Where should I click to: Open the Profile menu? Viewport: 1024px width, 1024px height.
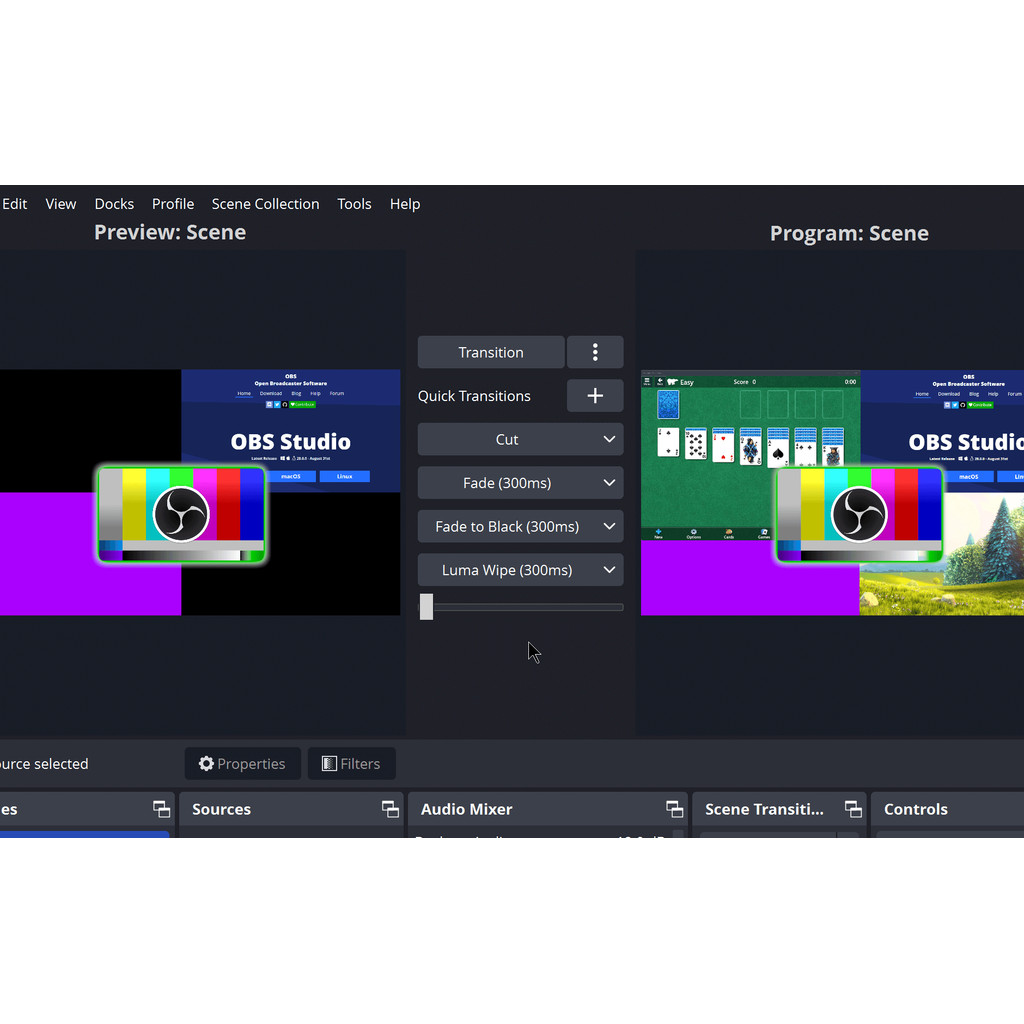(x=173, y=204)
